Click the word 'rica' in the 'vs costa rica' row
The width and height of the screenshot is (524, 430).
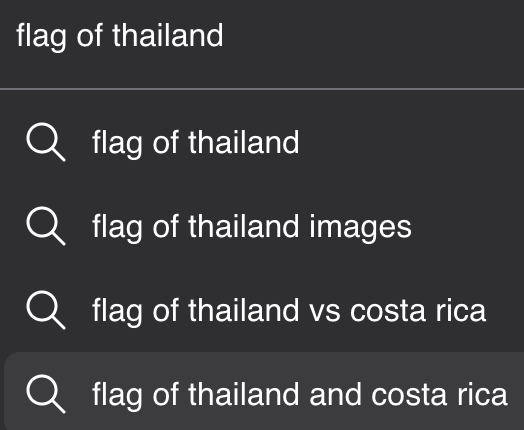point(461,310)
